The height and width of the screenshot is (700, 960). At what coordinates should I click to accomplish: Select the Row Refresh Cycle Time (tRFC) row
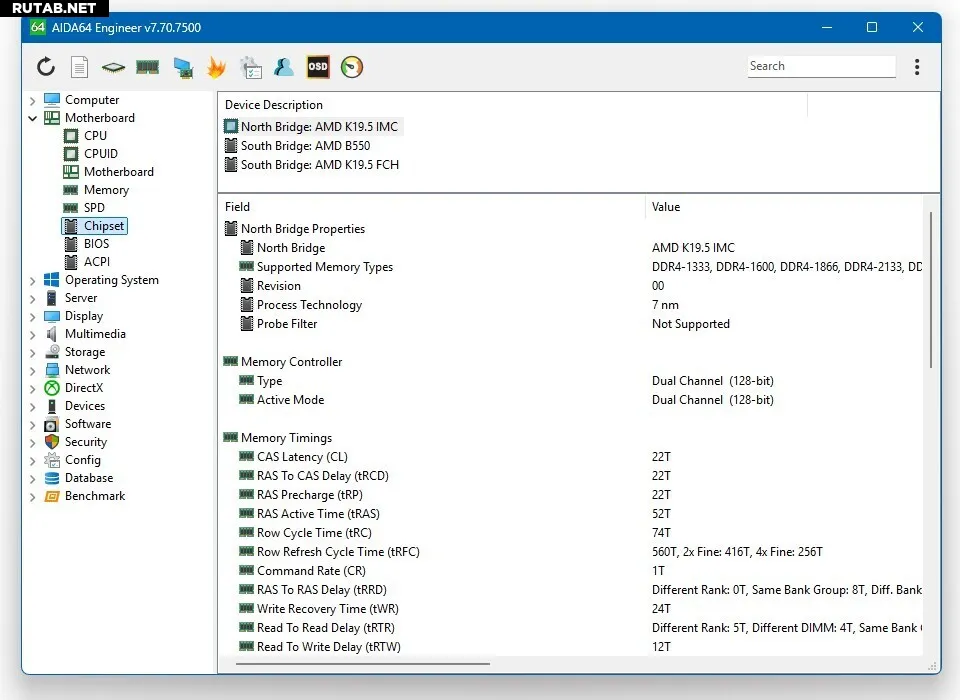click(572, 552)
